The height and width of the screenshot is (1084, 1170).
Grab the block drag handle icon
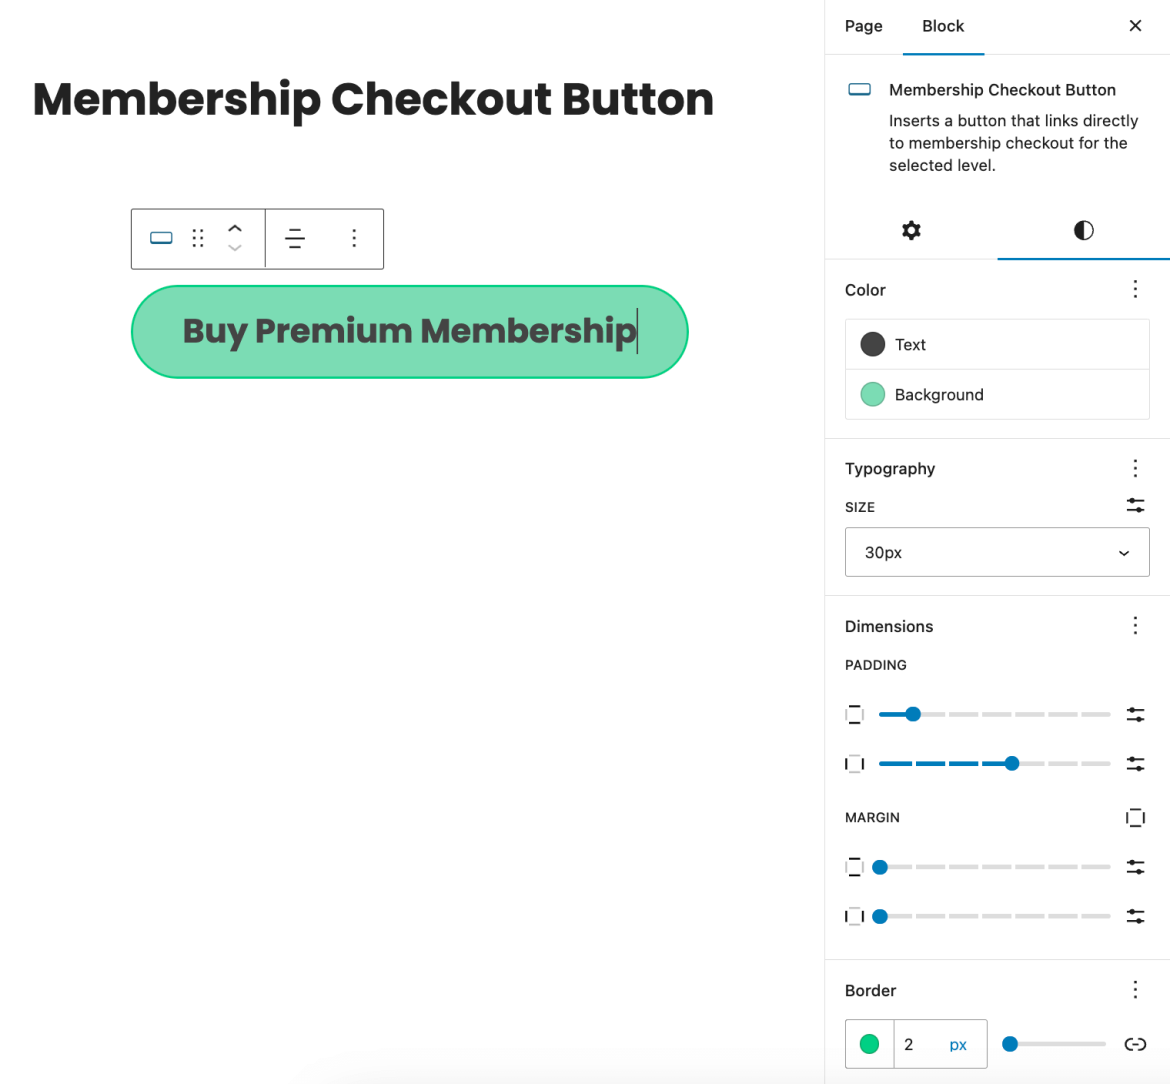point(197,238)
